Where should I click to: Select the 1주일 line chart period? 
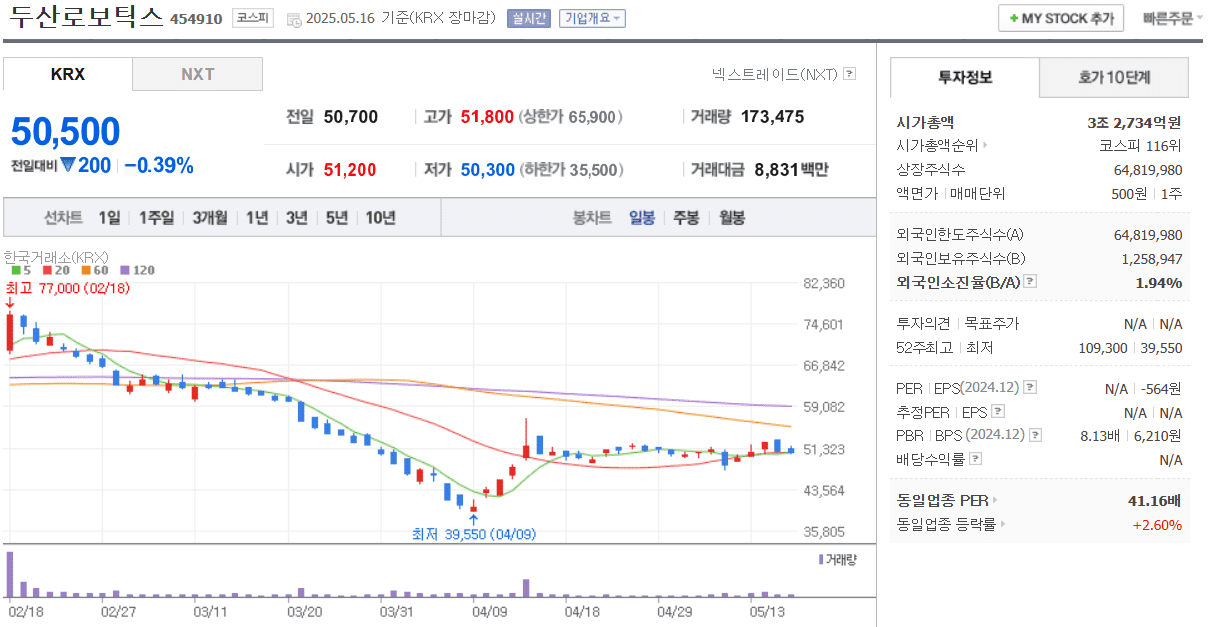coord(156,217)
